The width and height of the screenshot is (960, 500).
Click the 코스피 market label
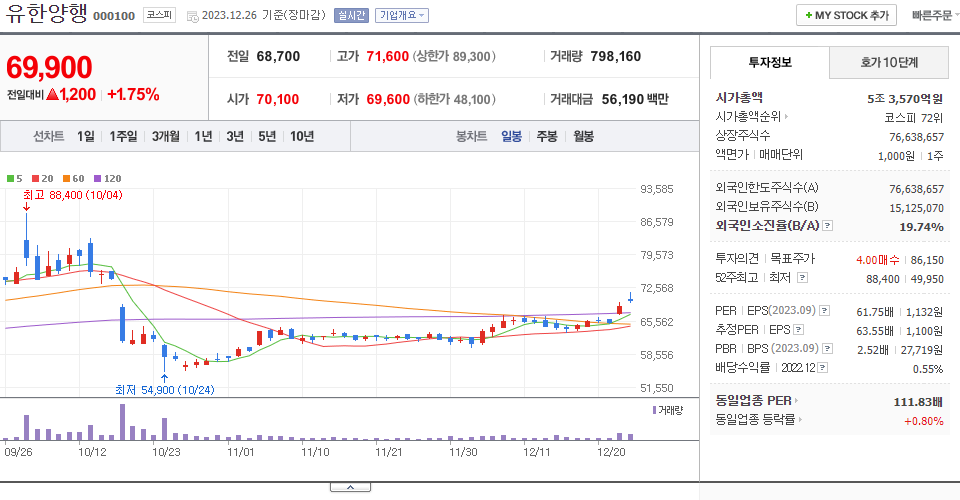pos(159,15)
